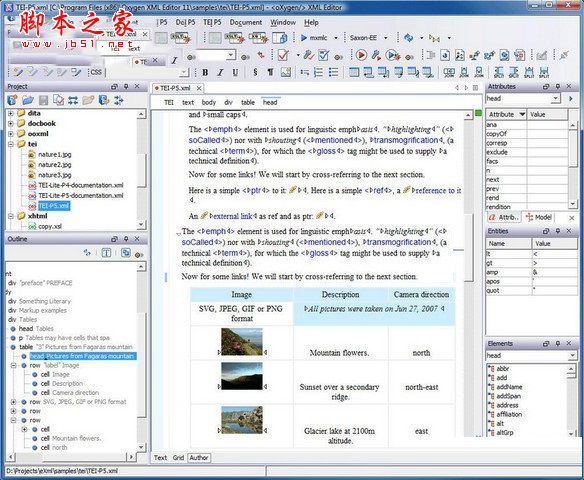The image size is (584, 480).
Task: Select the TEI-P5.xml editor tab
Action: (178, 88)
